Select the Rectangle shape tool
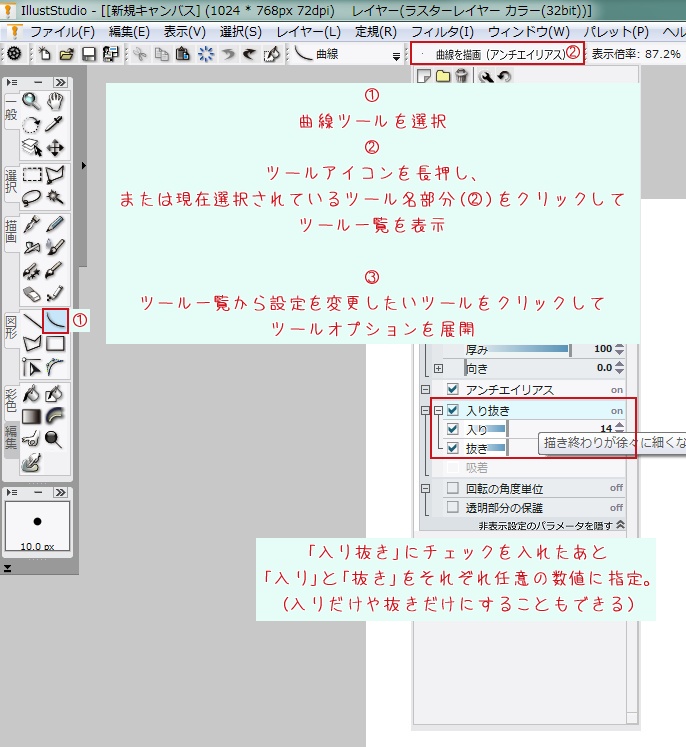This screenshot has width=686, height=747. click(x=55, y=343)
